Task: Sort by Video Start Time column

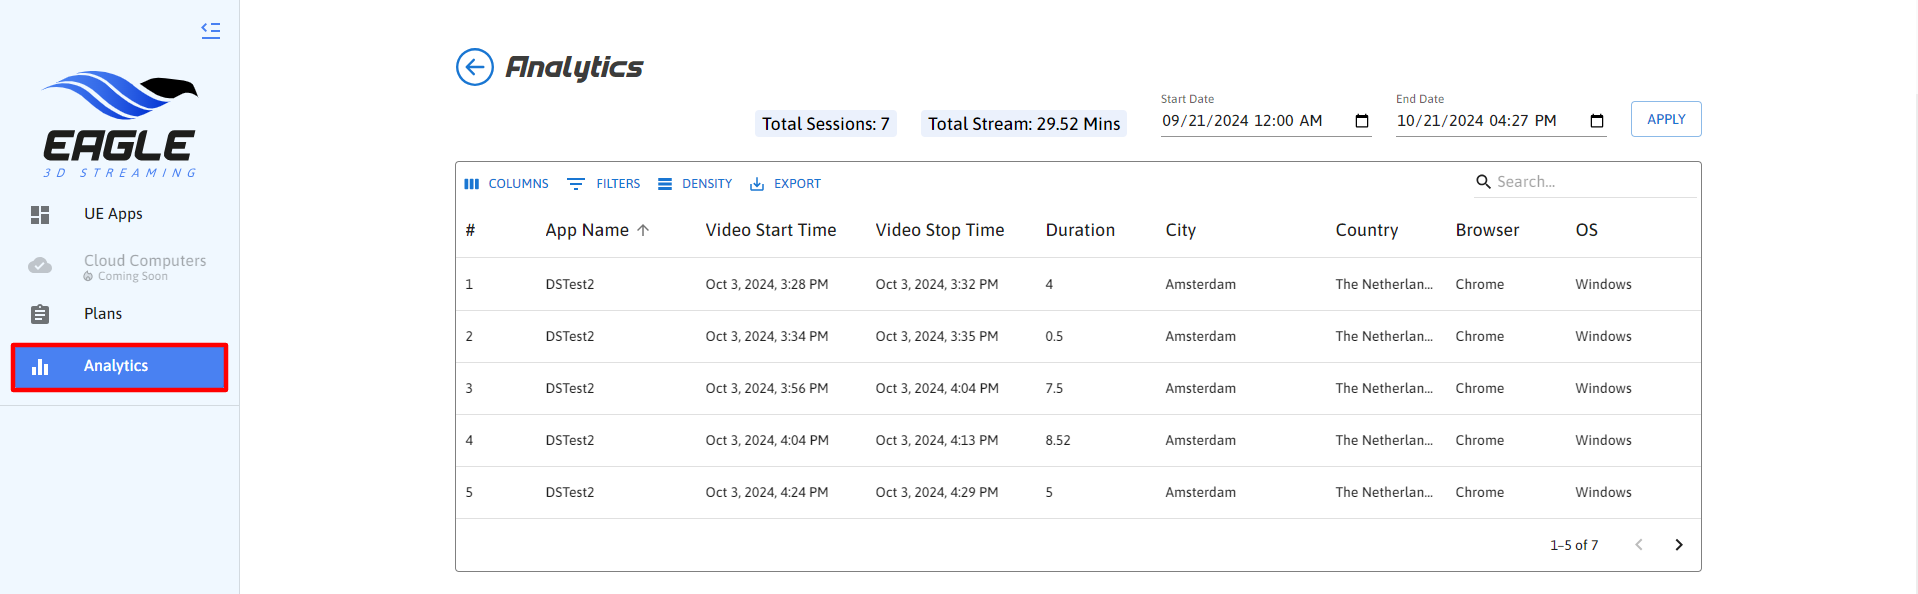Action: 770,230
